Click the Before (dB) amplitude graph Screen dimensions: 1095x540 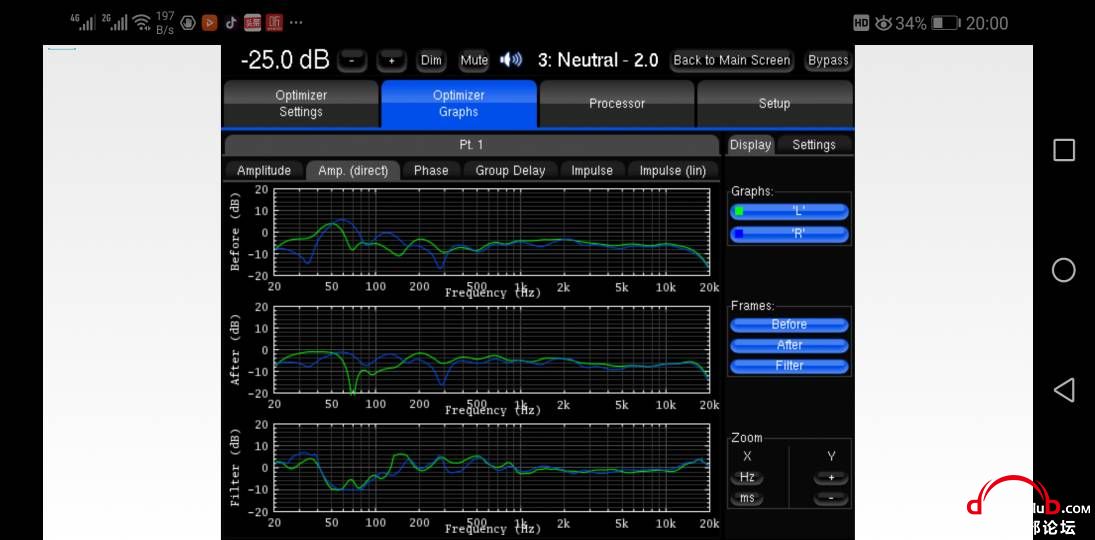(x=492, y=232)
